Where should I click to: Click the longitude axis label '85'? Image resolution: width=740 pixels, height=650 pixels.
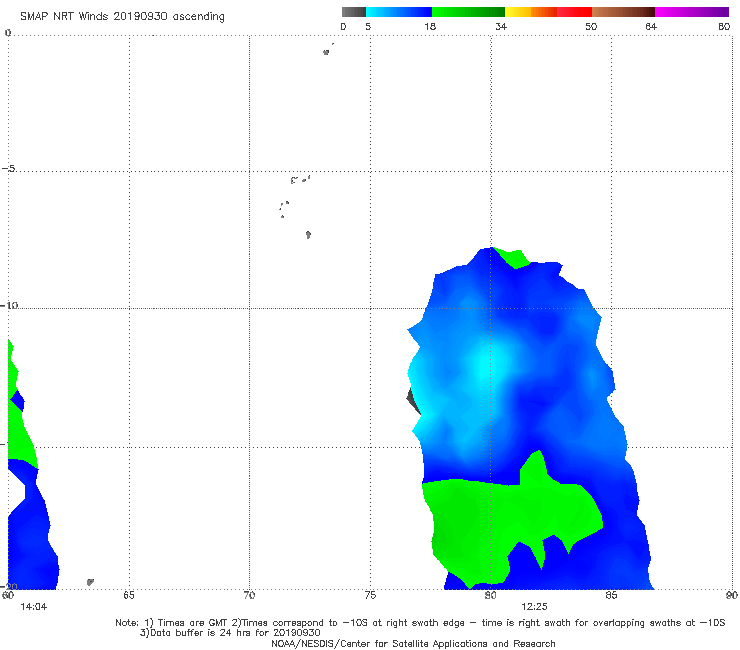611,595
